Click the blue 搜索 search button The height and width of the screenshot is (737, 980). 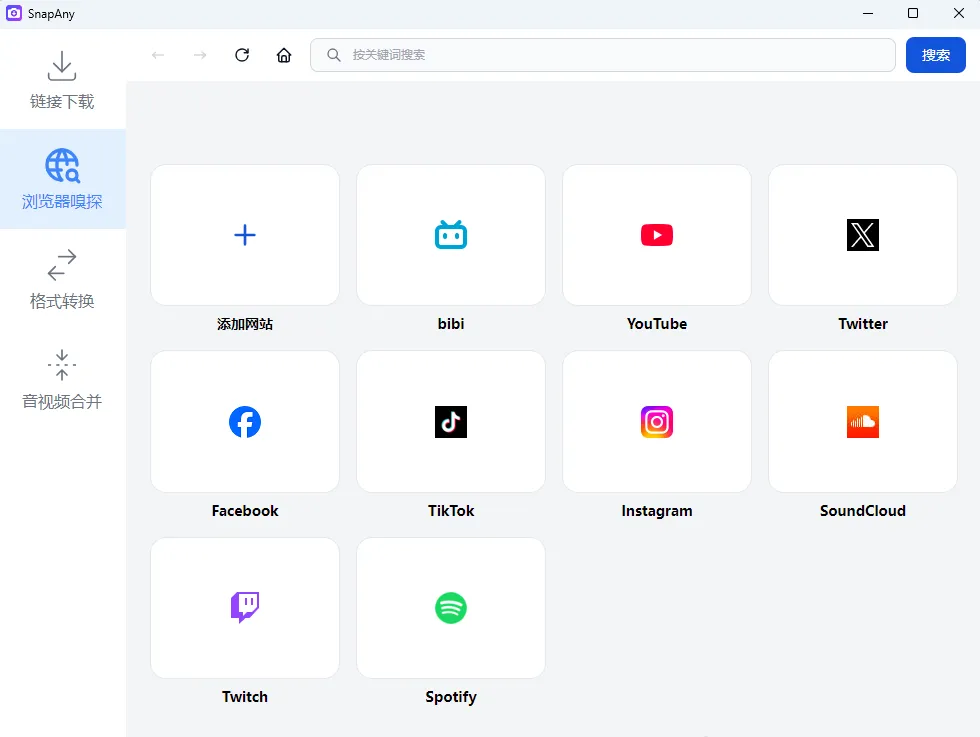click(936, 55)
